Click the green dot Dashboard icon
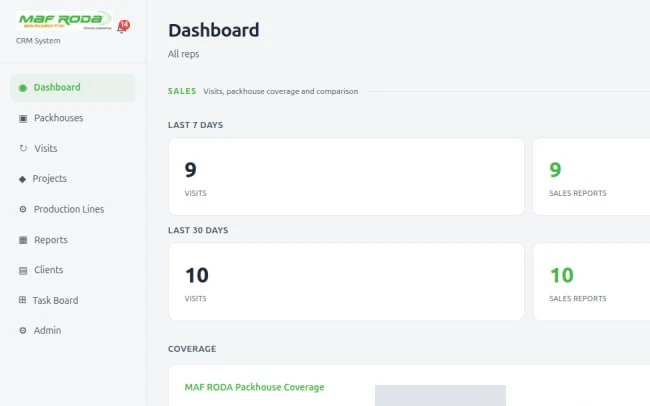Viewport: 650px width, 406px height. tap(23, 88)
